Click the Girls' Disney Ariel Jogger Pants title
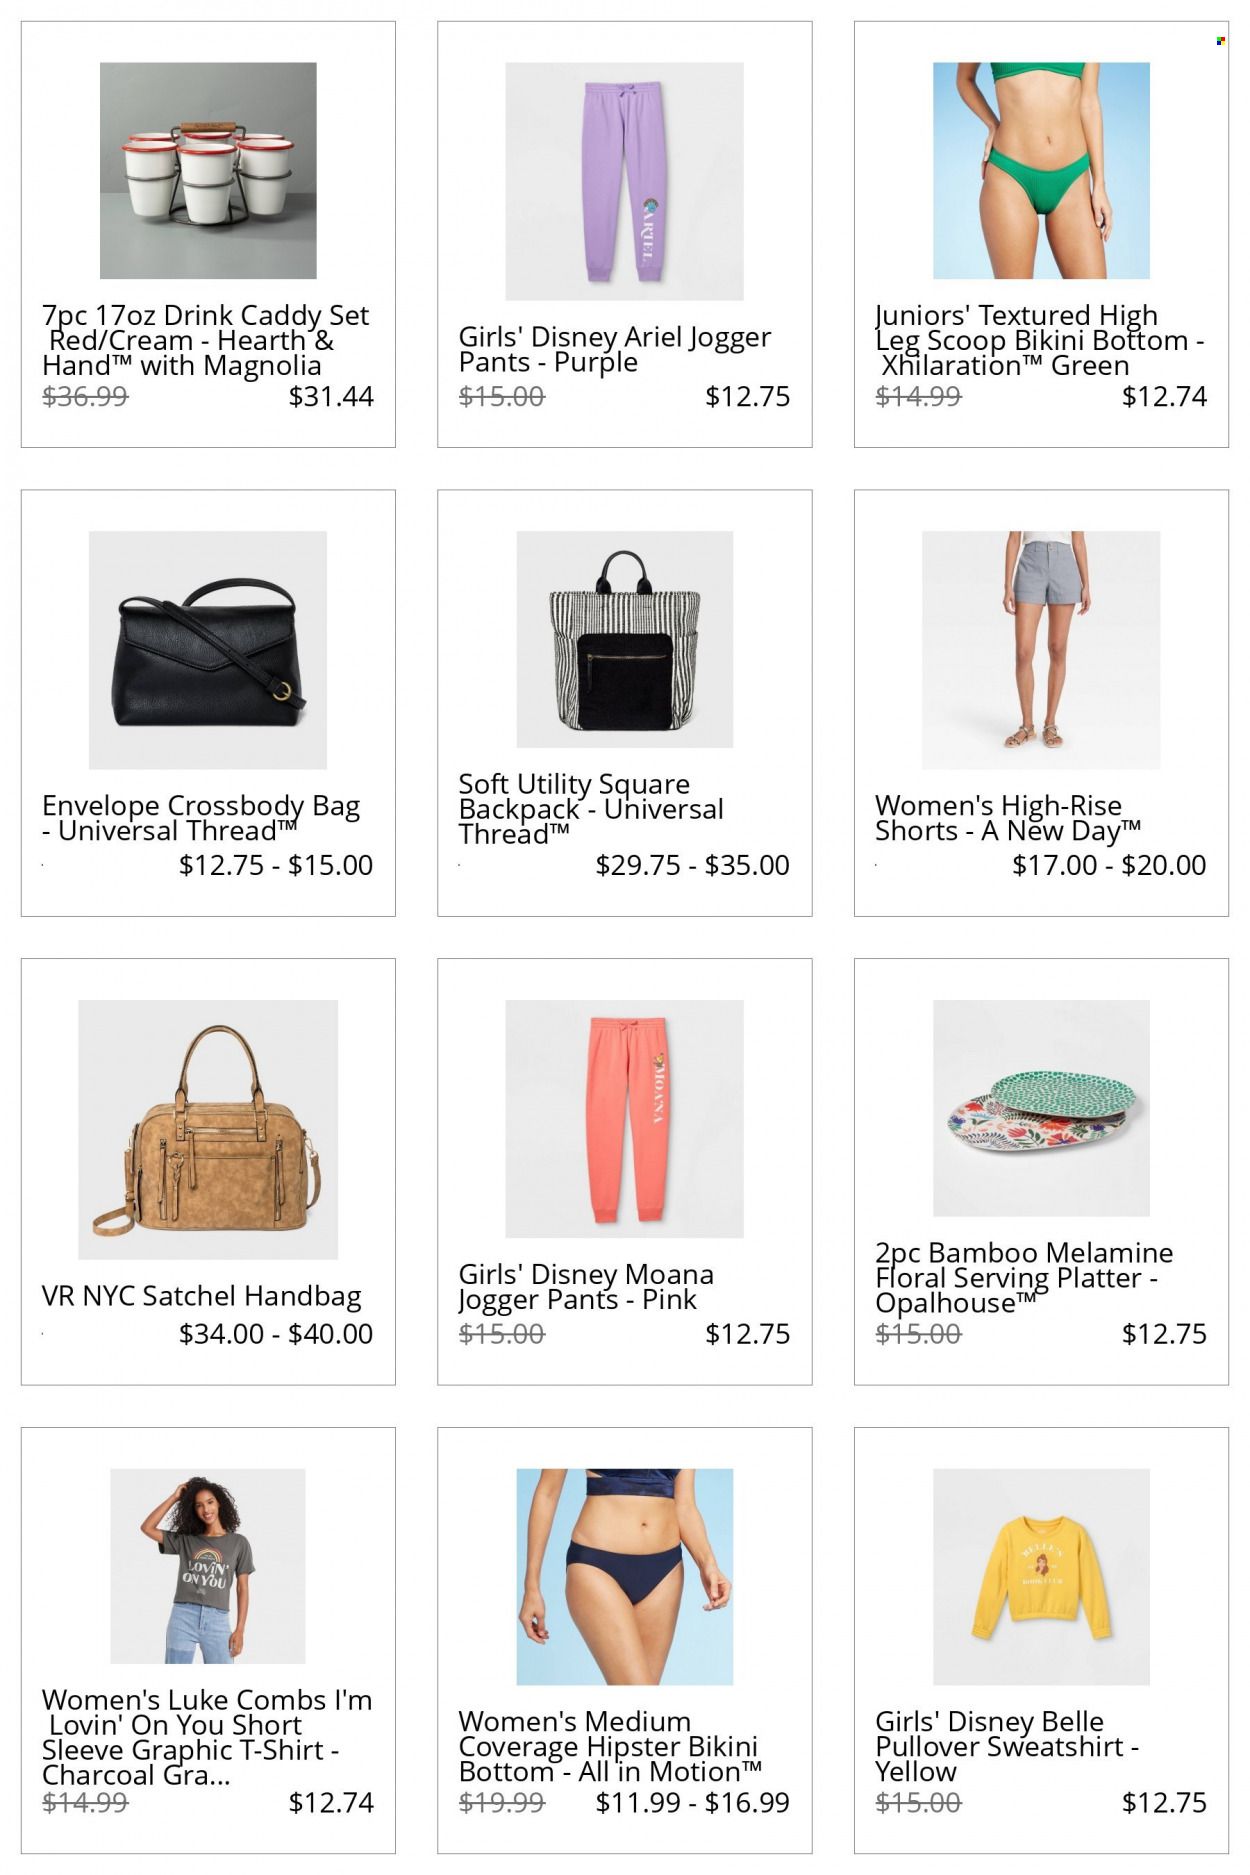The width and height of the screenshot is (1250, 1875). 614,349
